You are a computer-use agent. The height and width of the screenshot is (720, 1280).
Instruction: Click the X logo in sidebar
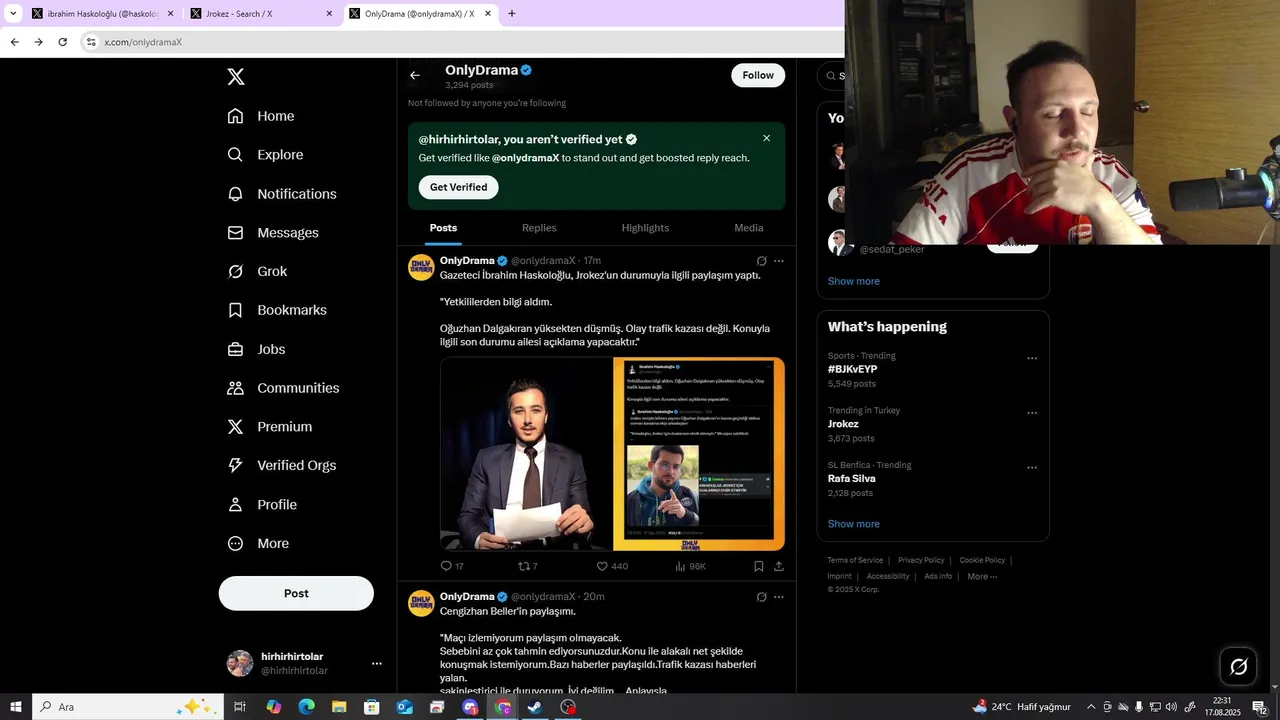click(x=236, y=77)
